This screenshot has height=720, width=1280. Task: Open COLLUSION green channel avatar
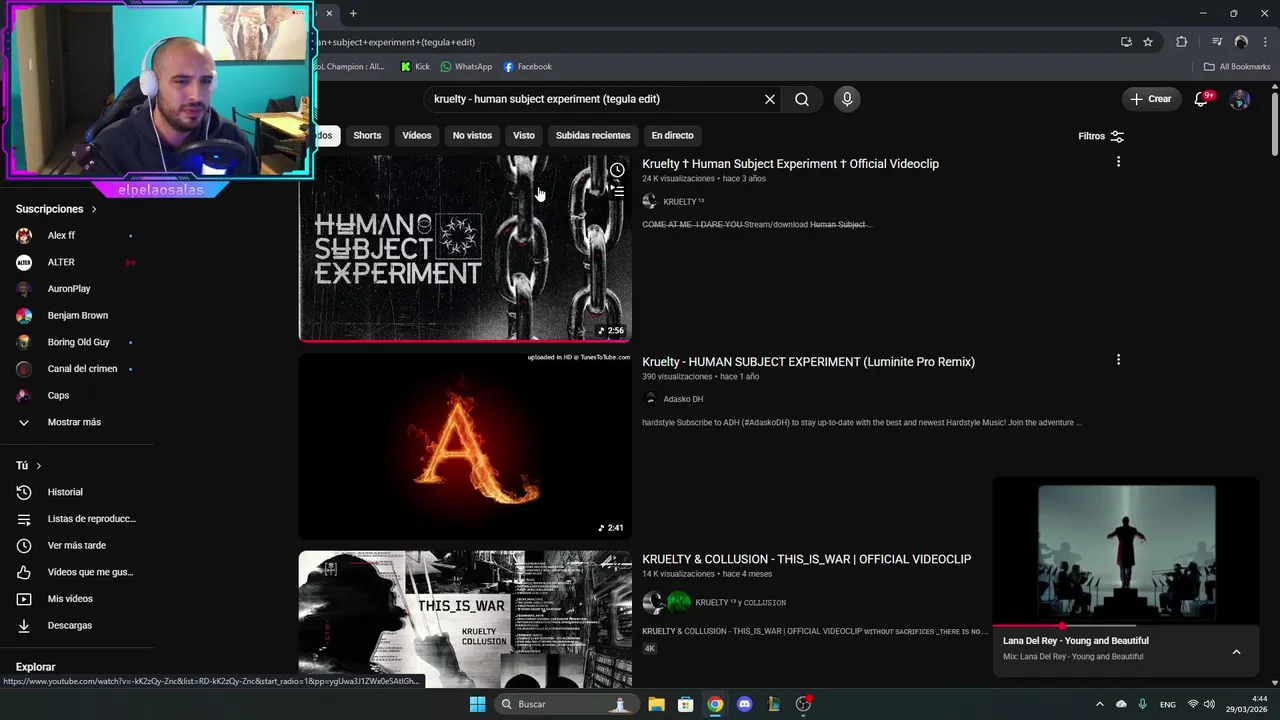coord(679,602)
